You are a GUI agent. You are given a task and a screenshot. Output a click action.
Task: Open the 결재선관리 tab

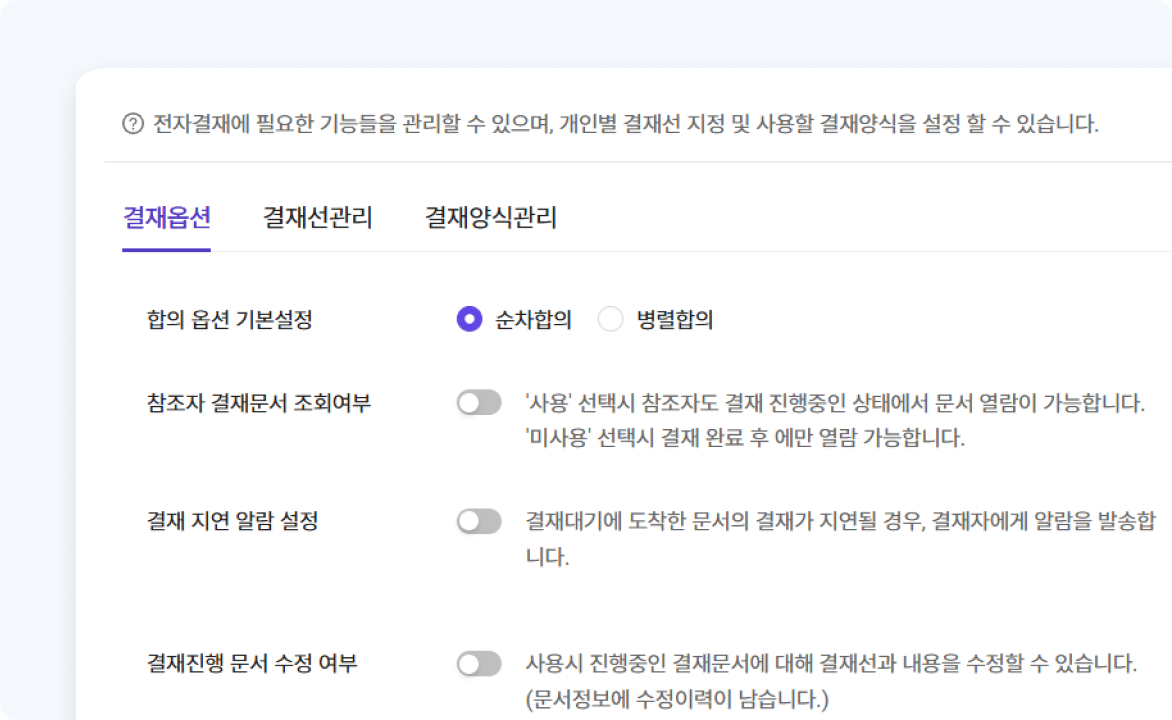coord(317,218)
